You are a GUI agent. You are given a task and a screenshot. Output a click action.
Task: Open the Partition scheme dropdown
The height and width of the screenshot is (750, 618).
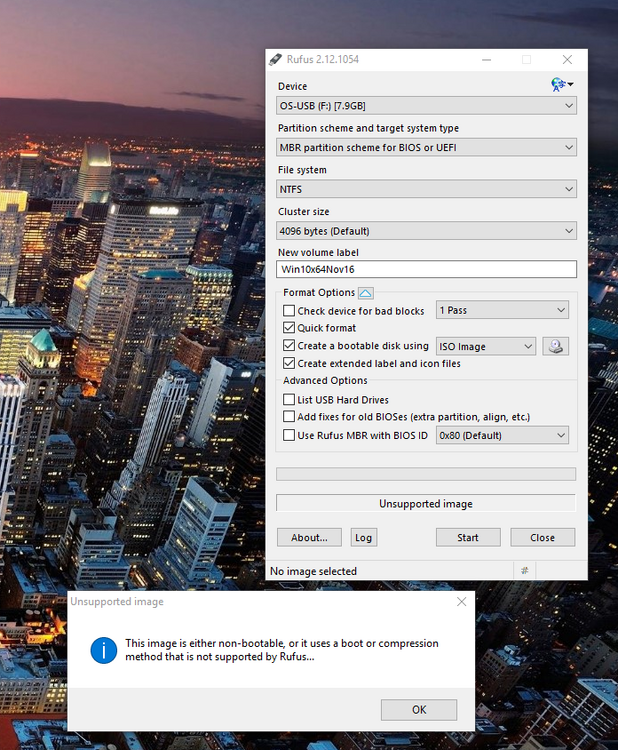click(426, 147)
